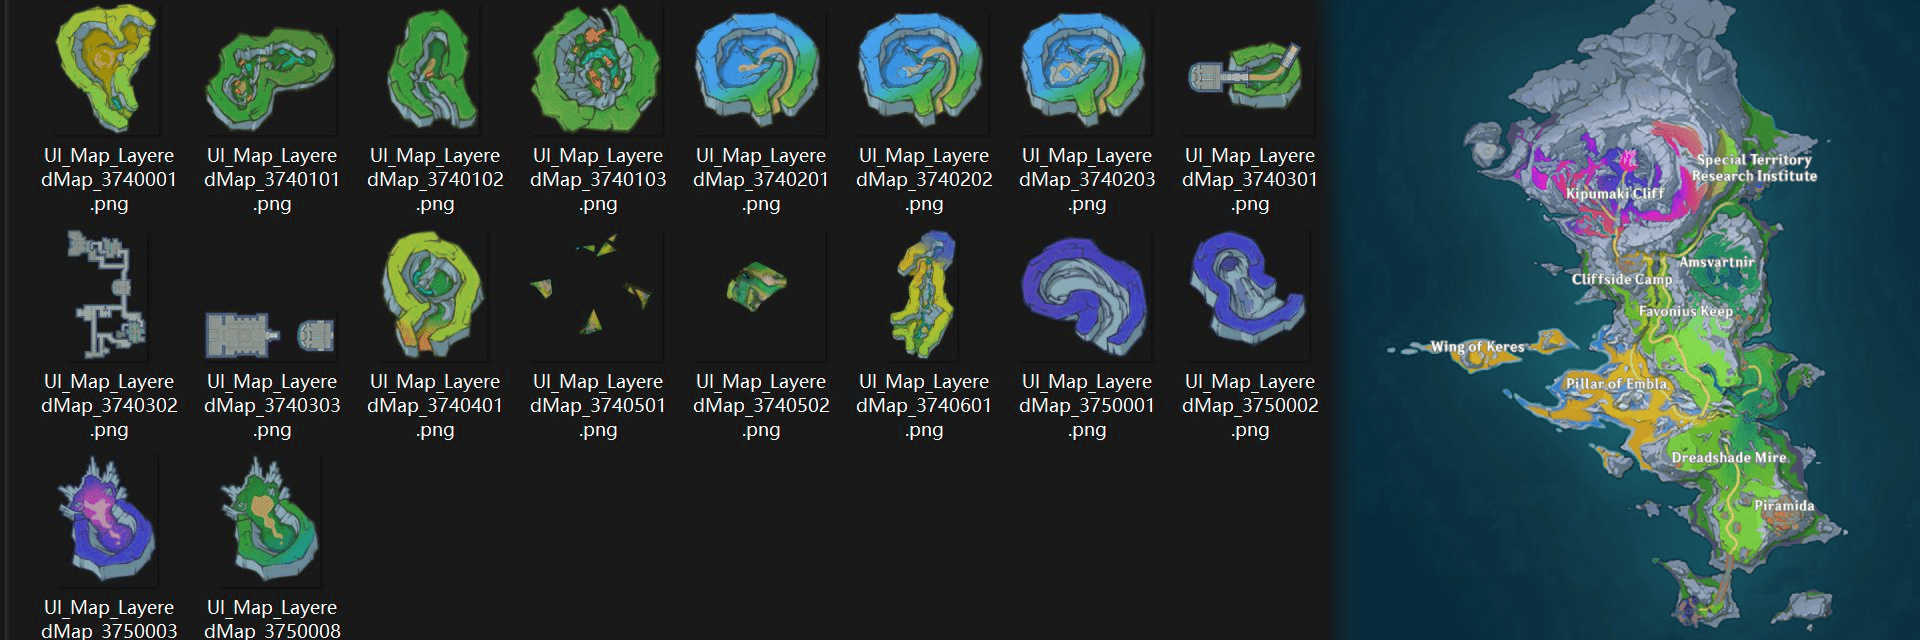The width and height of the screenshot is (1920, 640).
Task: Click the file name UI_Map_LayeredMap_3750008
Action: click(272, 619)
